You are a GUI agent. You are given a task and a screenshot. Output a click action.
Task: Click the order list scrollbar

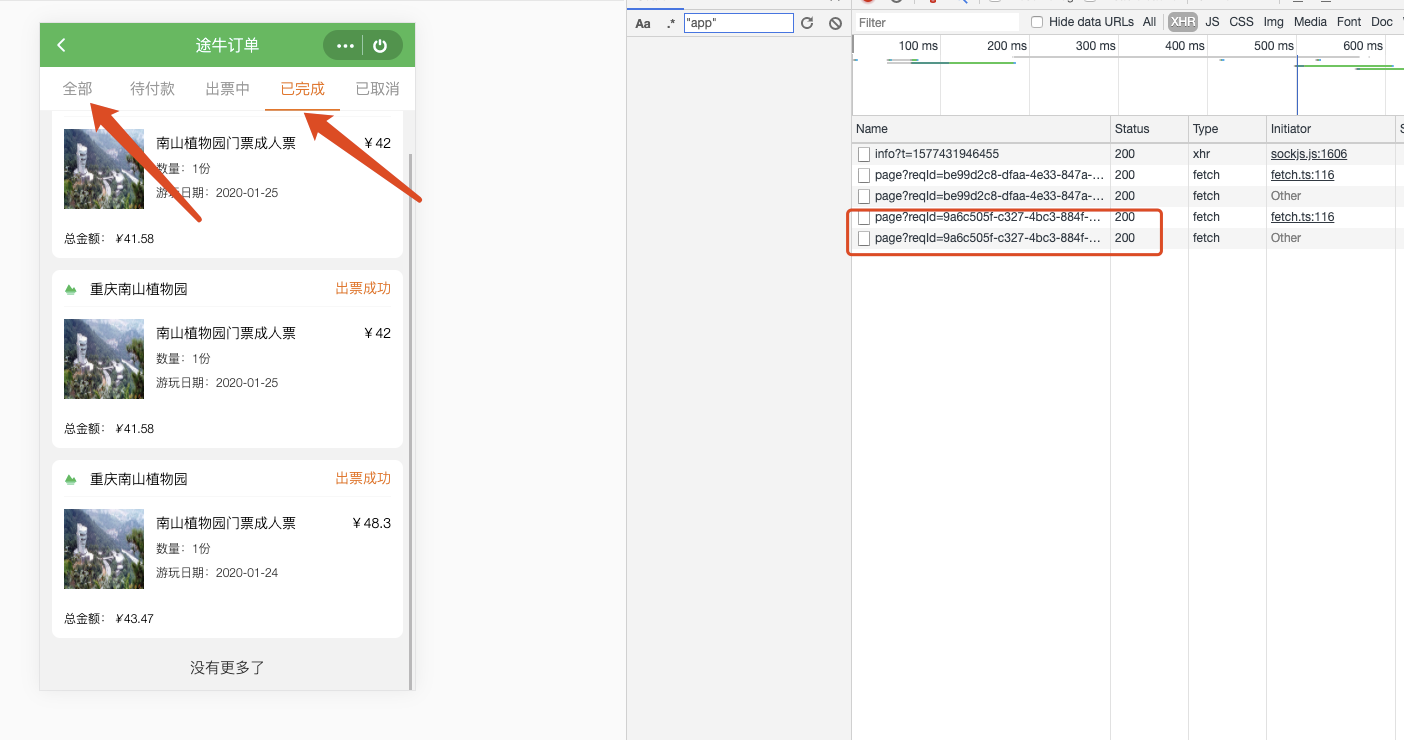click(x=410, y=420)
